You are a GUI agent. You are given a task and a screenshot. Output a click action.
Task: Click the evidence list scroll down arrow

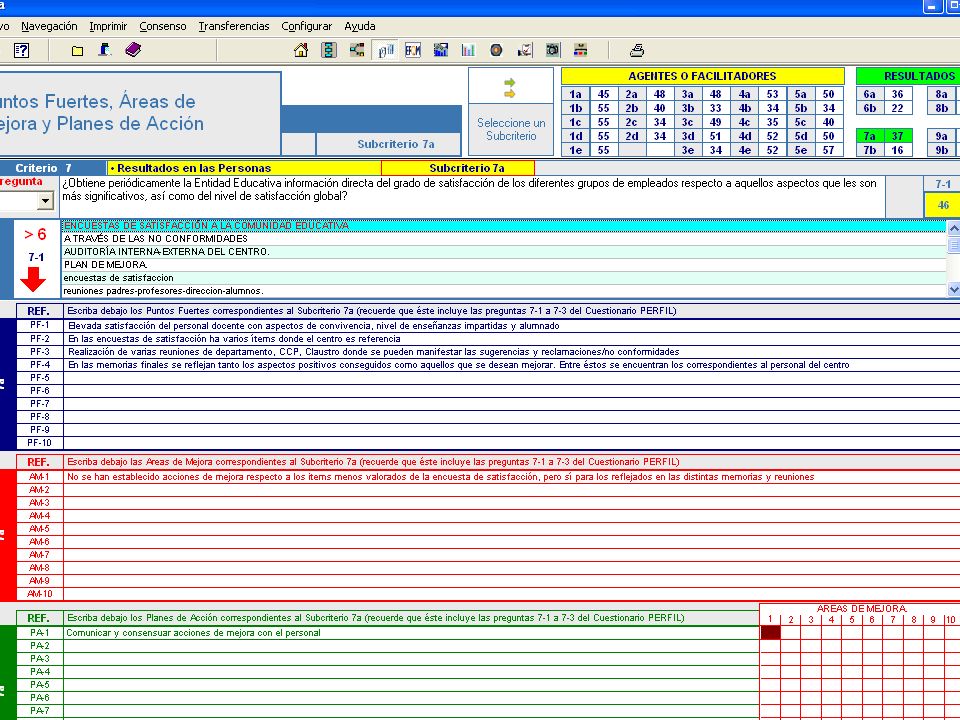953,289
